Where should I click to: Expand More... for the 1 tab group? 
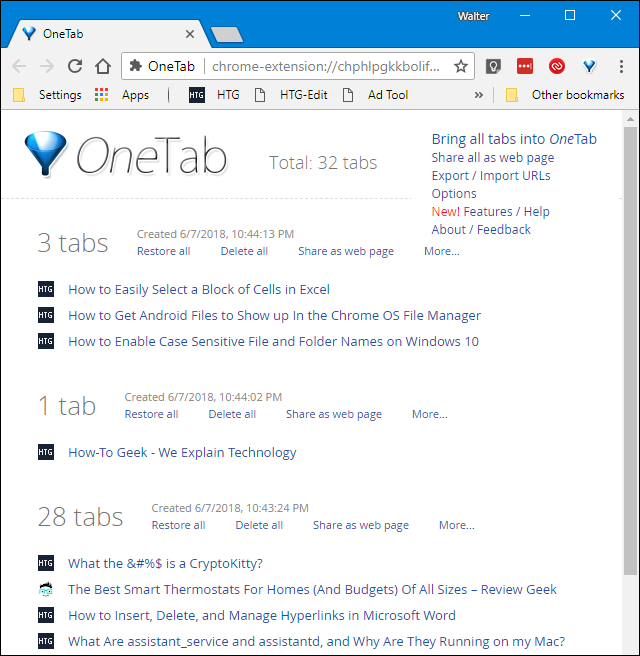point(430,414)
